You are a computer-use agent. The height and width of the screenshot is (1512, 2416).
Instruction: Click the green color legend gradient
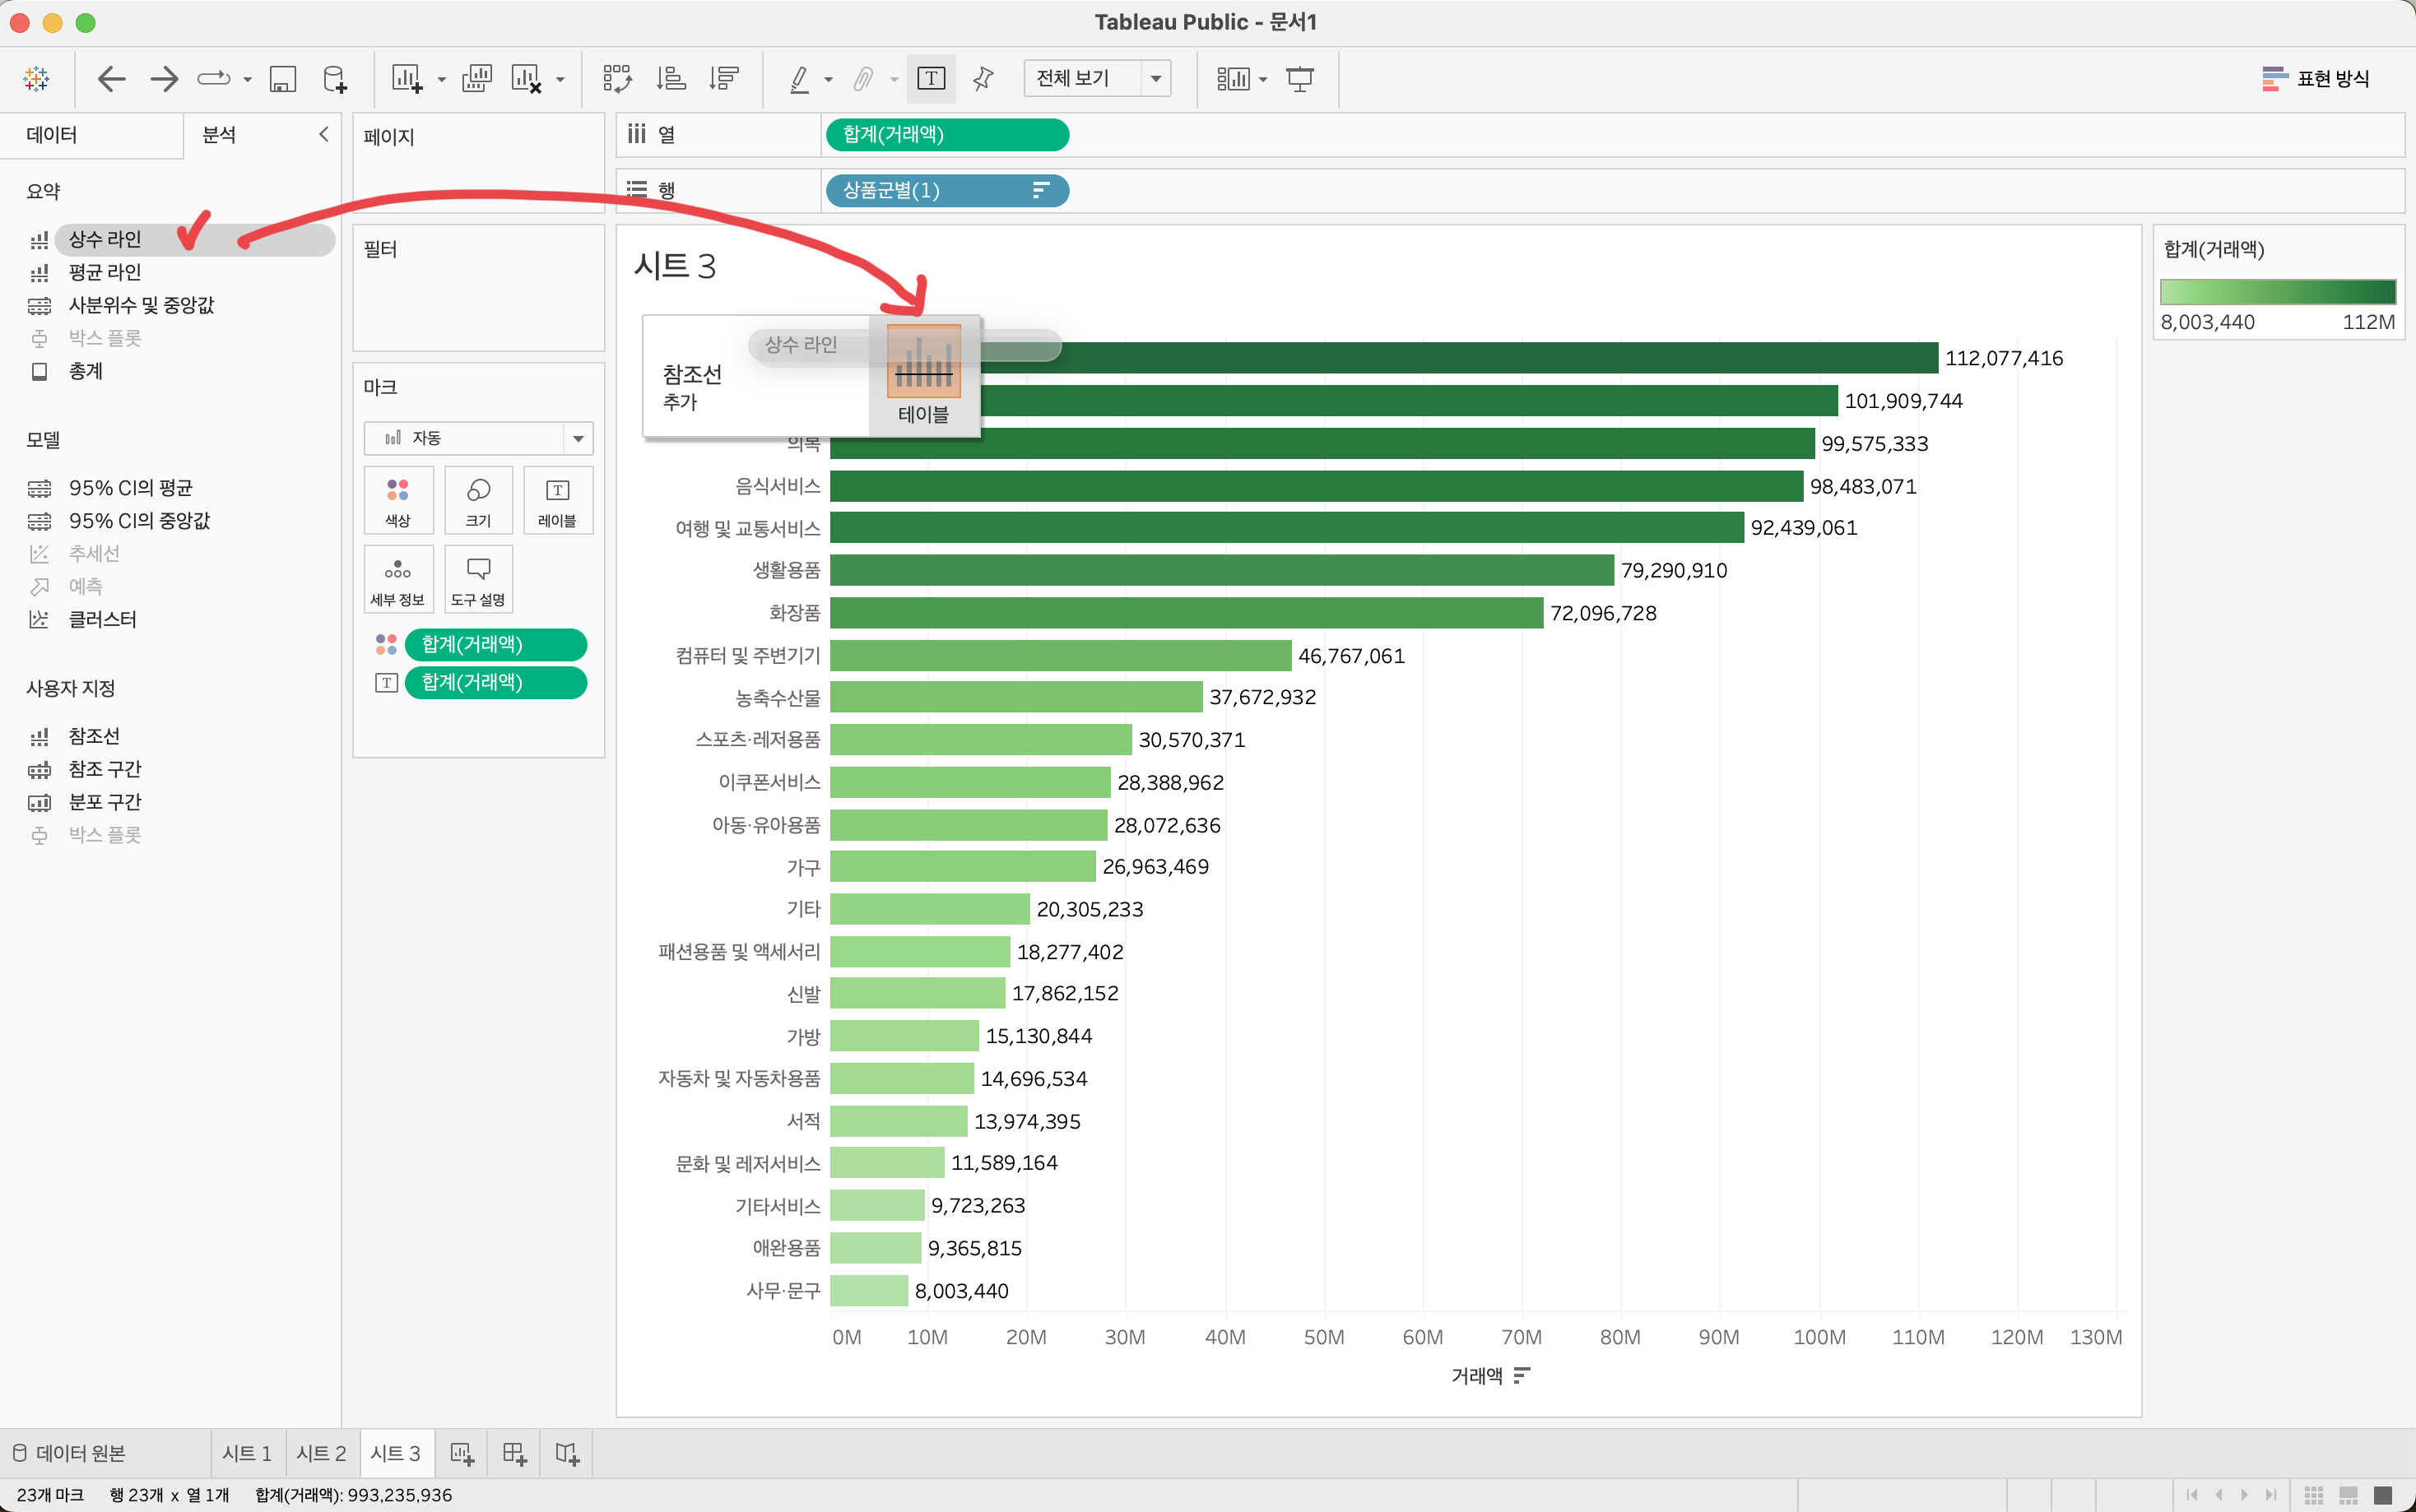(2277, 291)
